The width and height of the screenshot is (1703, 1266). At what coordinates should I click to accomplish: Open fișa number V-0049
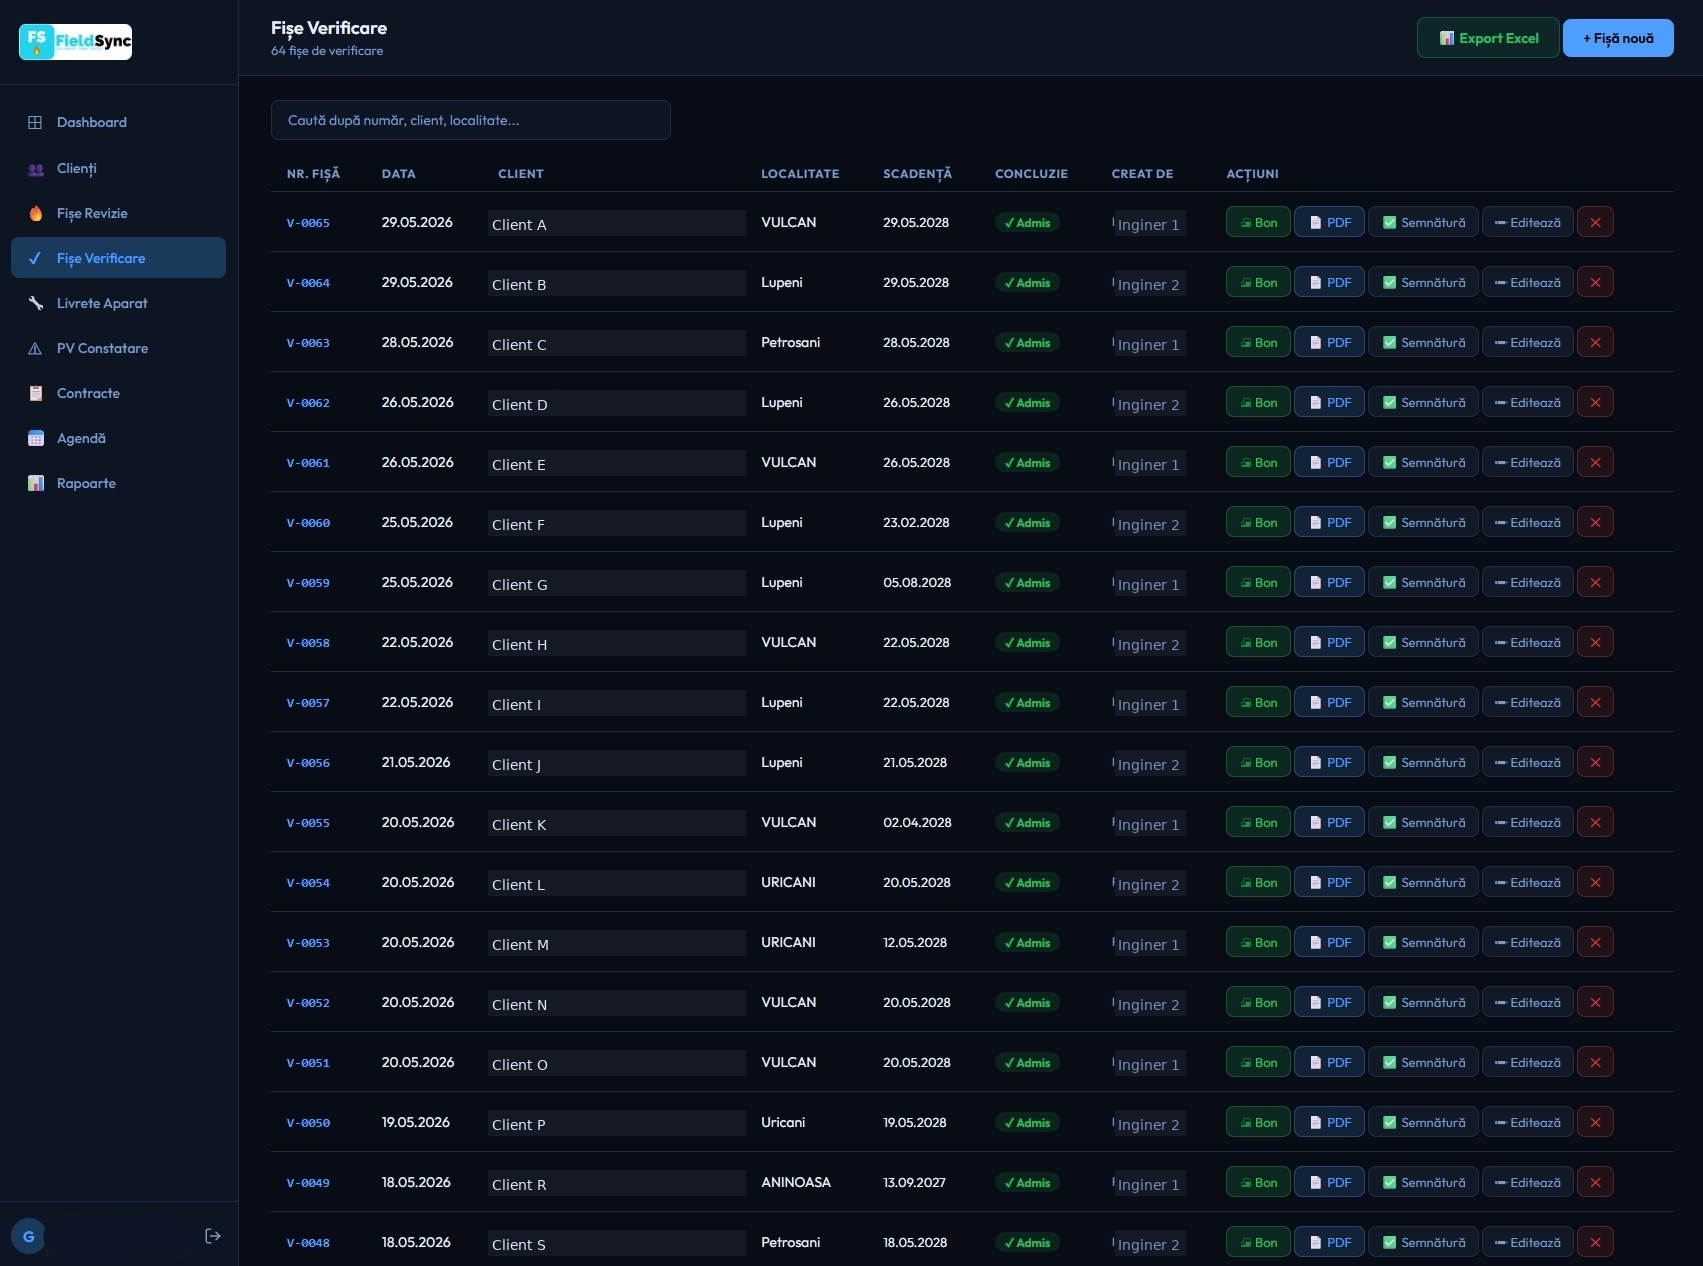[x=308, y=1183]
